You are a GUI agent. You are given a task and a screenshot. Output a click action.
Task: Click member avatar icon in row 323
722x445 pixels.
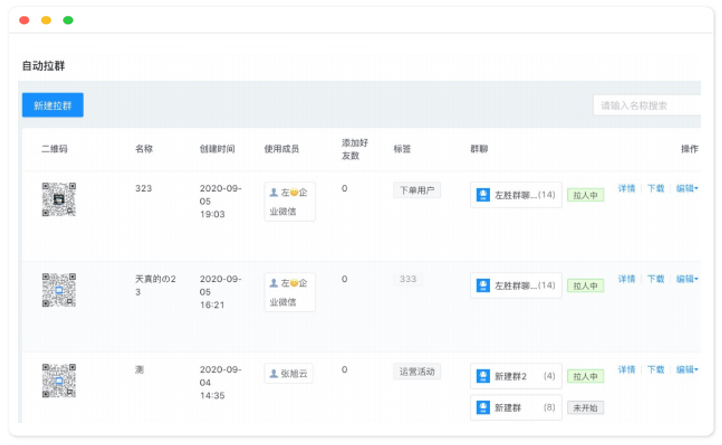[x=274, y=192]
